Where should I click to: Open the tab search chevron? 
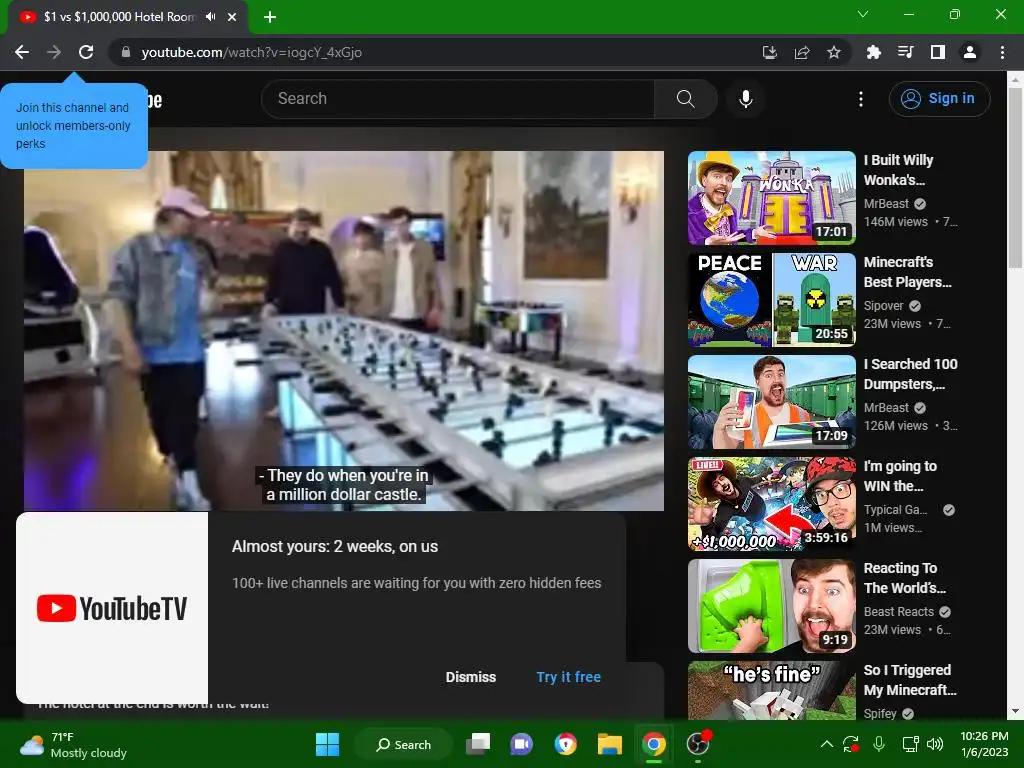[863, 14]
